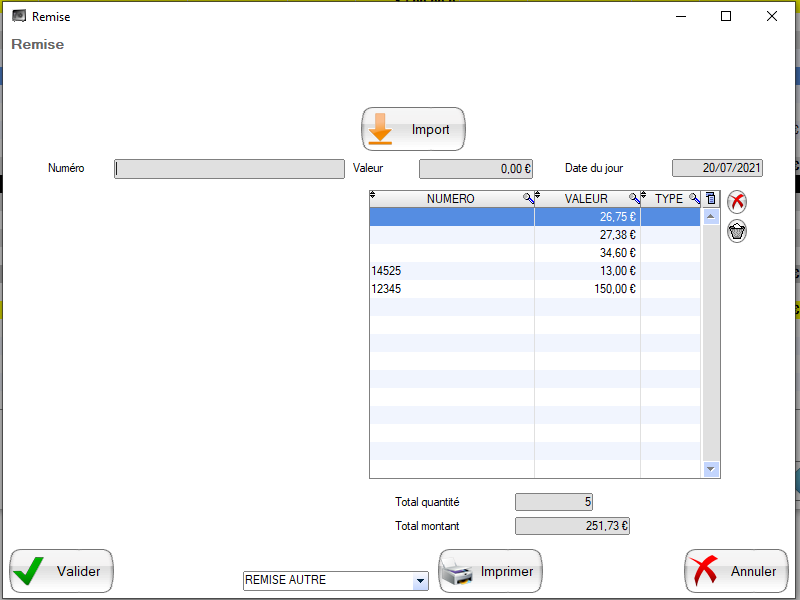Viewport: 800px width, 600px height.
Task: Click the red X delete-row icon
Action: 737,201
